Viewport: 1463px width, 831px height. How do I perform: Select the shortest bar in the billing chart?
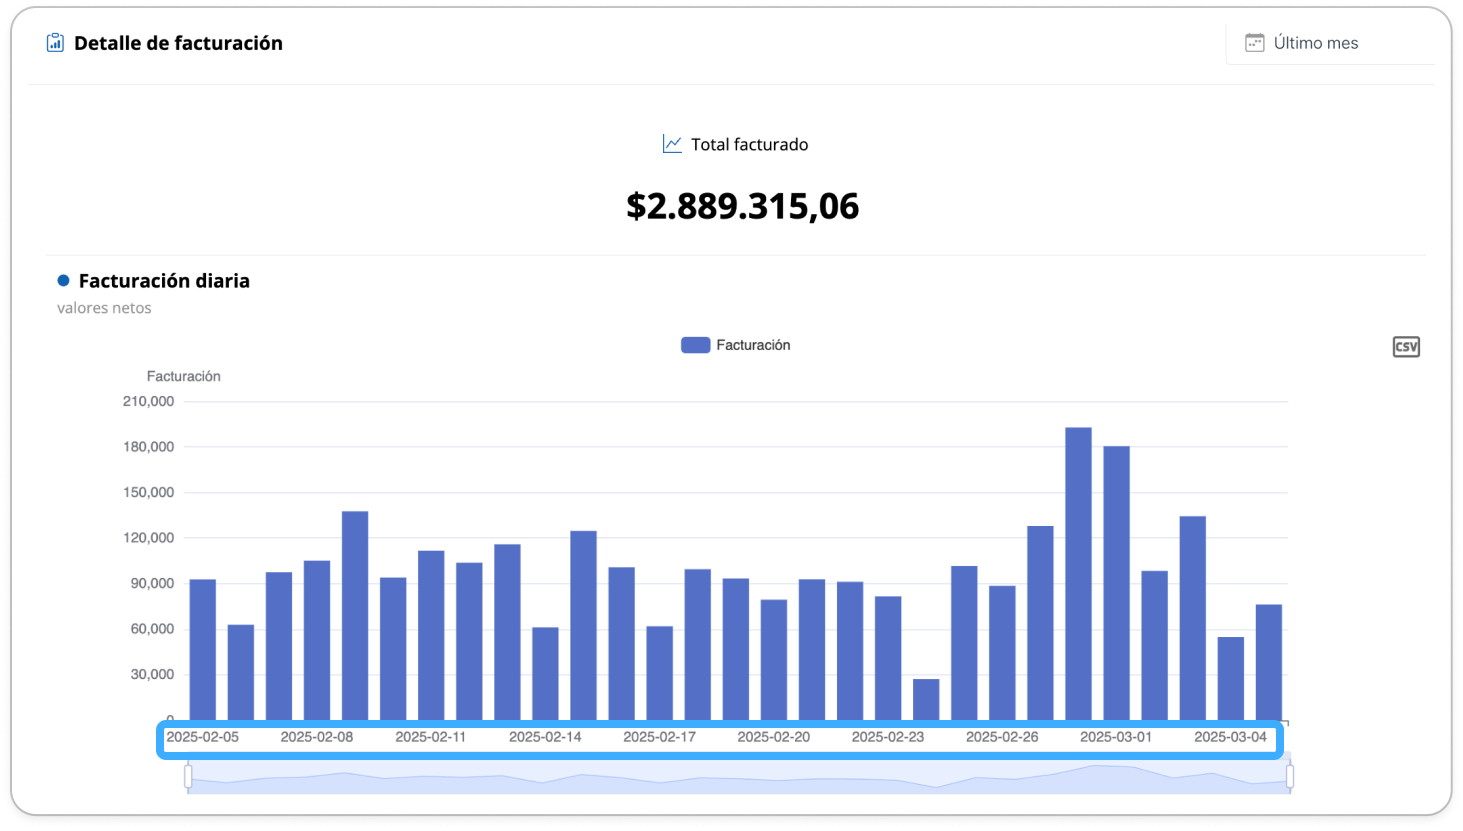pos(926,700)
